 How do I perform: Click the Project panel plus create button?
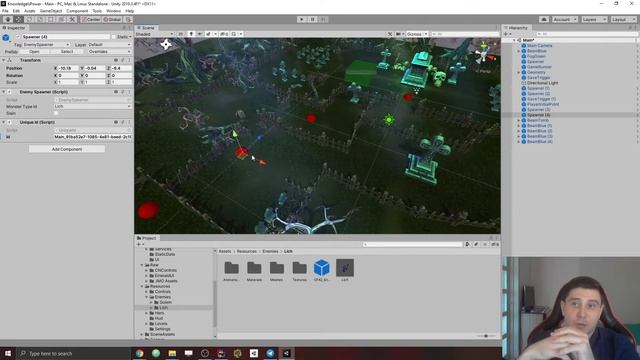[139, 244]
